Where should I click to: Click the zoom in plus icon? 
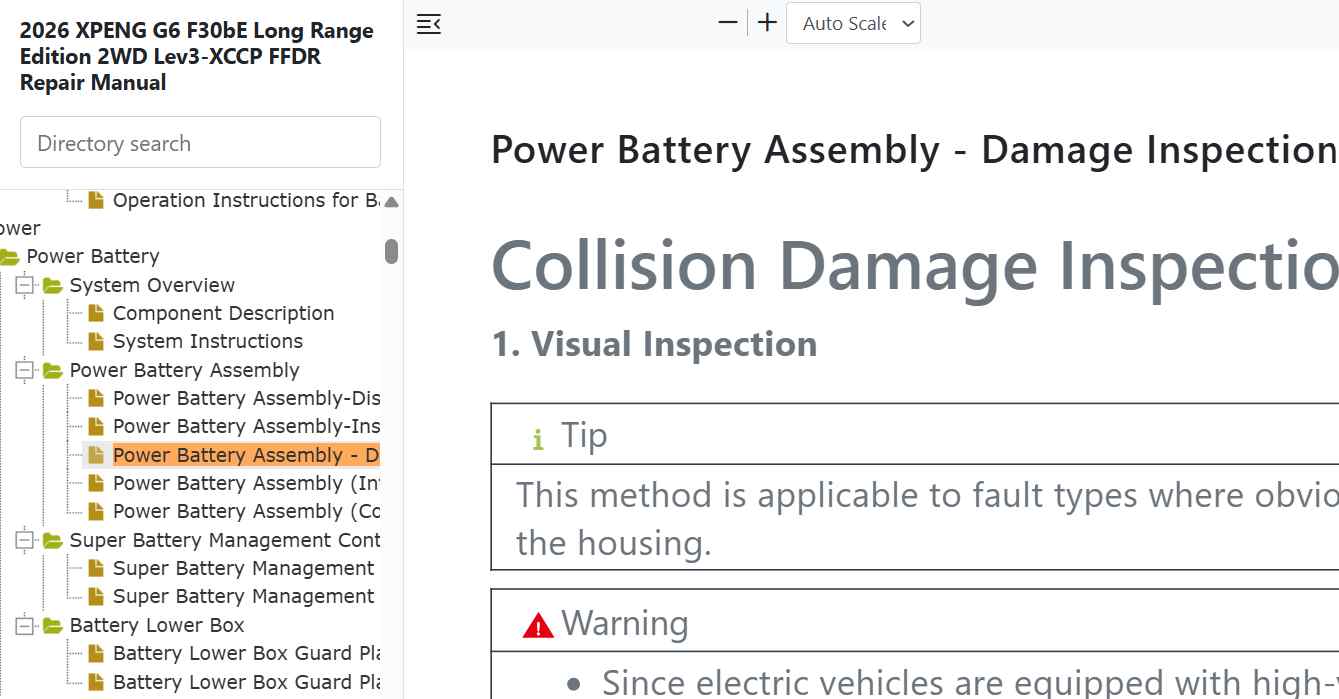(x=767, y=23)
